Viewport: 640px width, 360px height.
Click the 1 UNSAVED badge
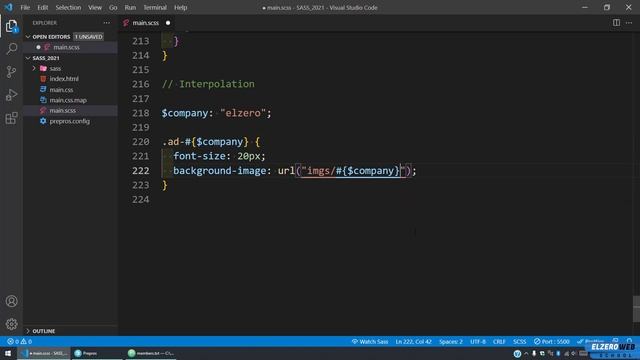(89, 37)
